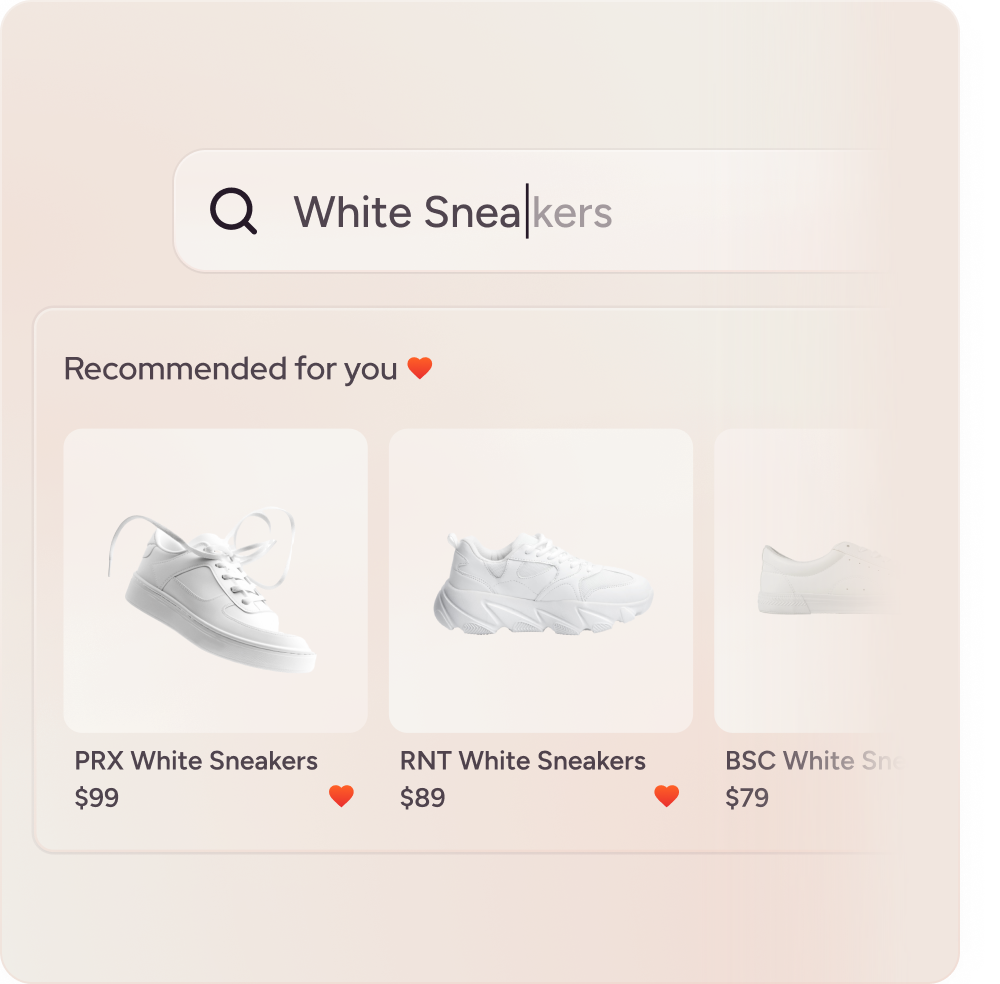The width and height of the screenshot is (1000, 984).
Task: Accept the greyed 'kers' autocomplete suggestion
Action: pyautogui.click(x=572, y=212)
